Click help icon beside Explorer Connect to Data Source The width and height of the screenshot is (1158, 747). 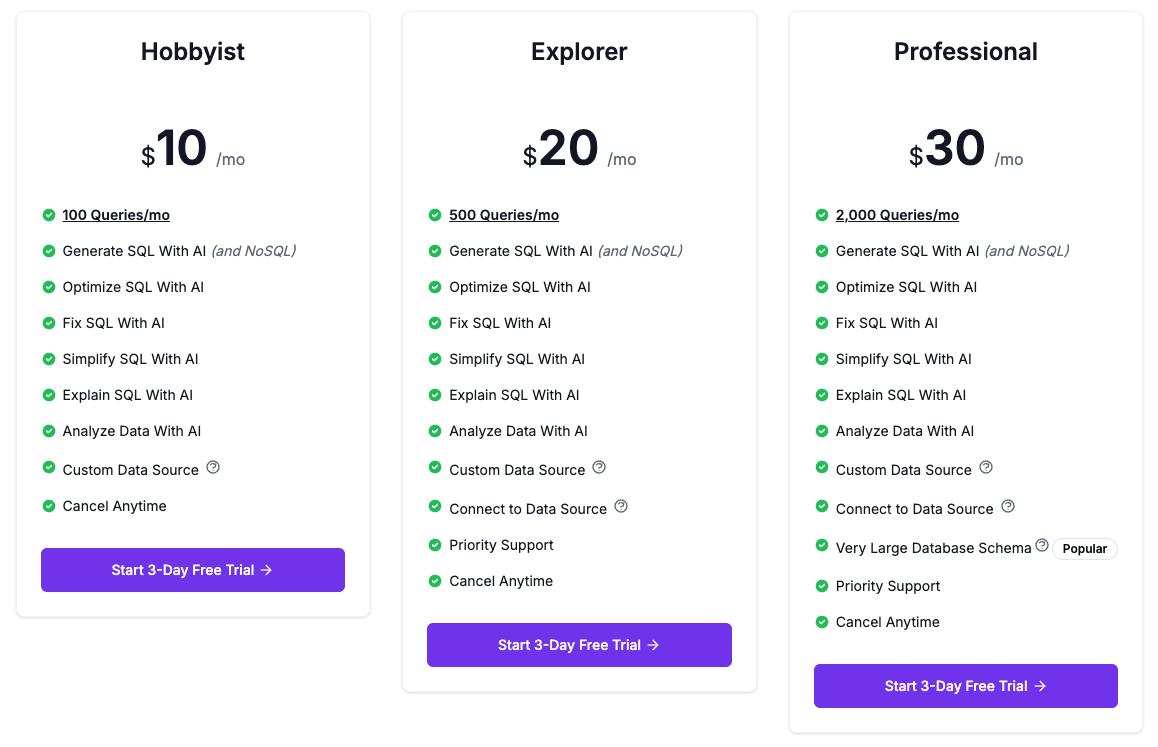621,506
